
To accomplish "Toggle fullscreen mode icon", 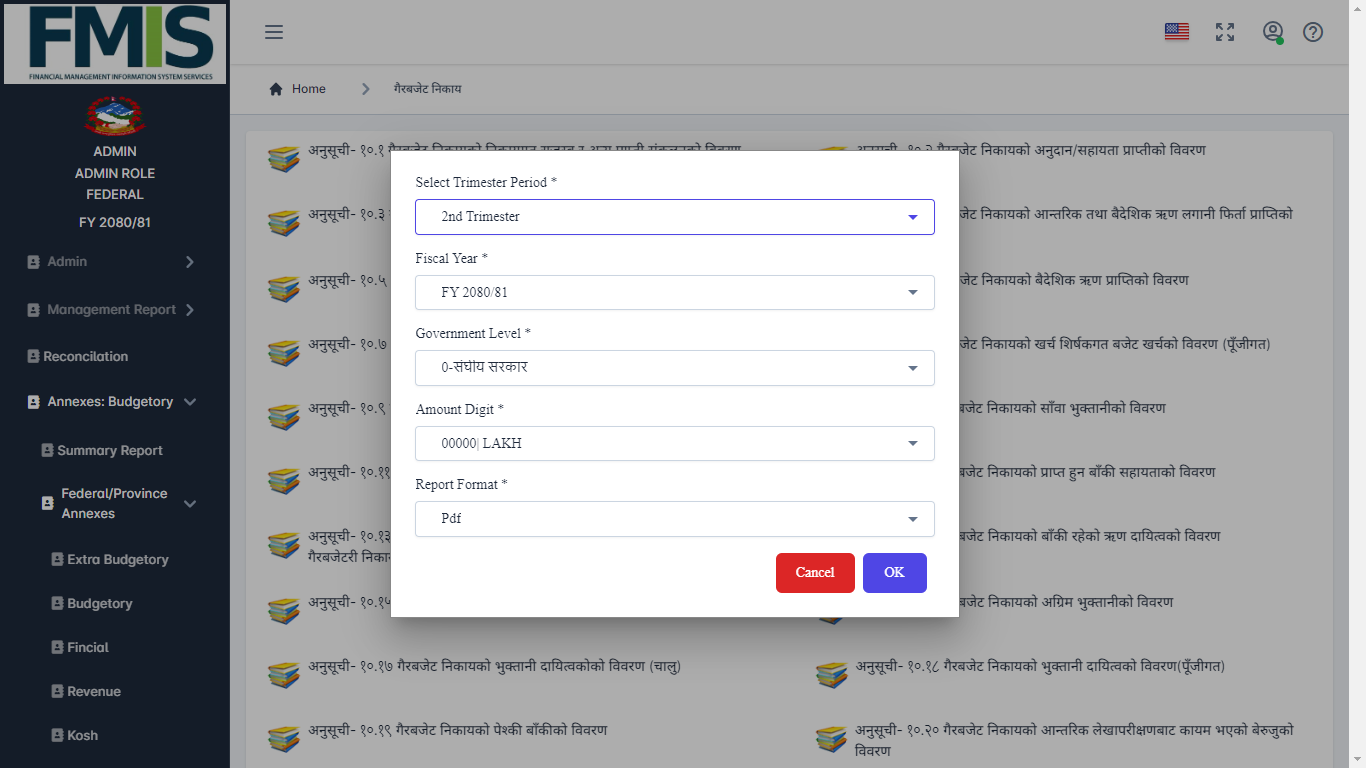I will point(1224,32).
